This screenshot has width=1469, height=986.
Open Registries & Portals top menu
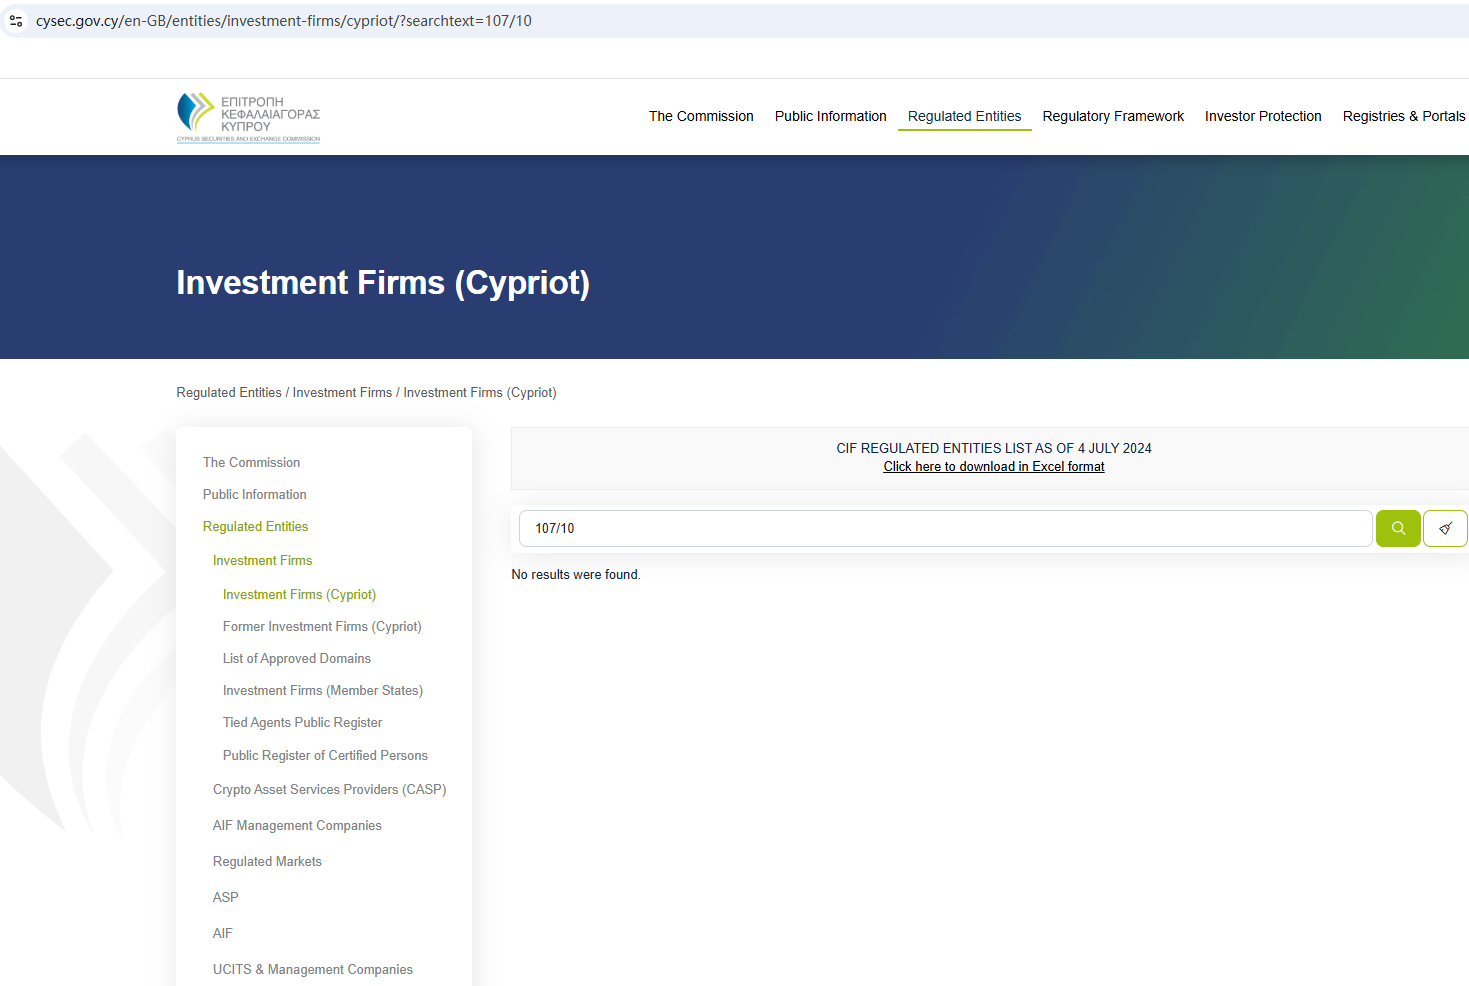pyautogui.click(x=1403, y=116)
